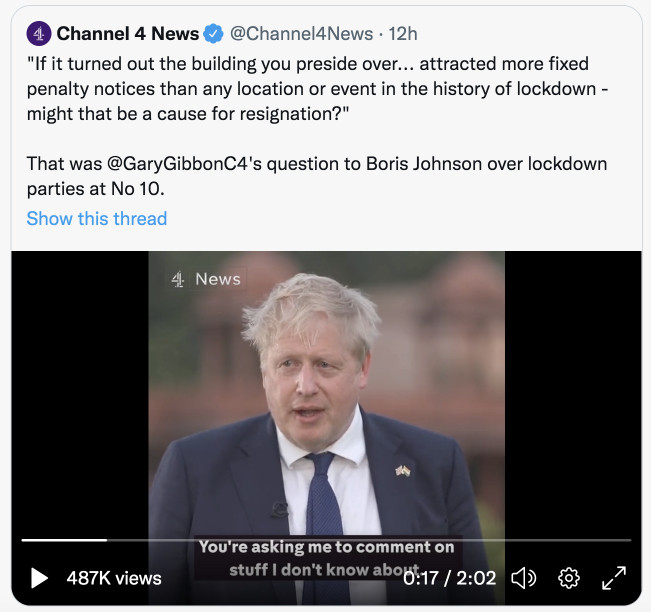Screen dimensions: 651x612
Task: Seek to the end of the video progress bar
Action: coord(628,540)
